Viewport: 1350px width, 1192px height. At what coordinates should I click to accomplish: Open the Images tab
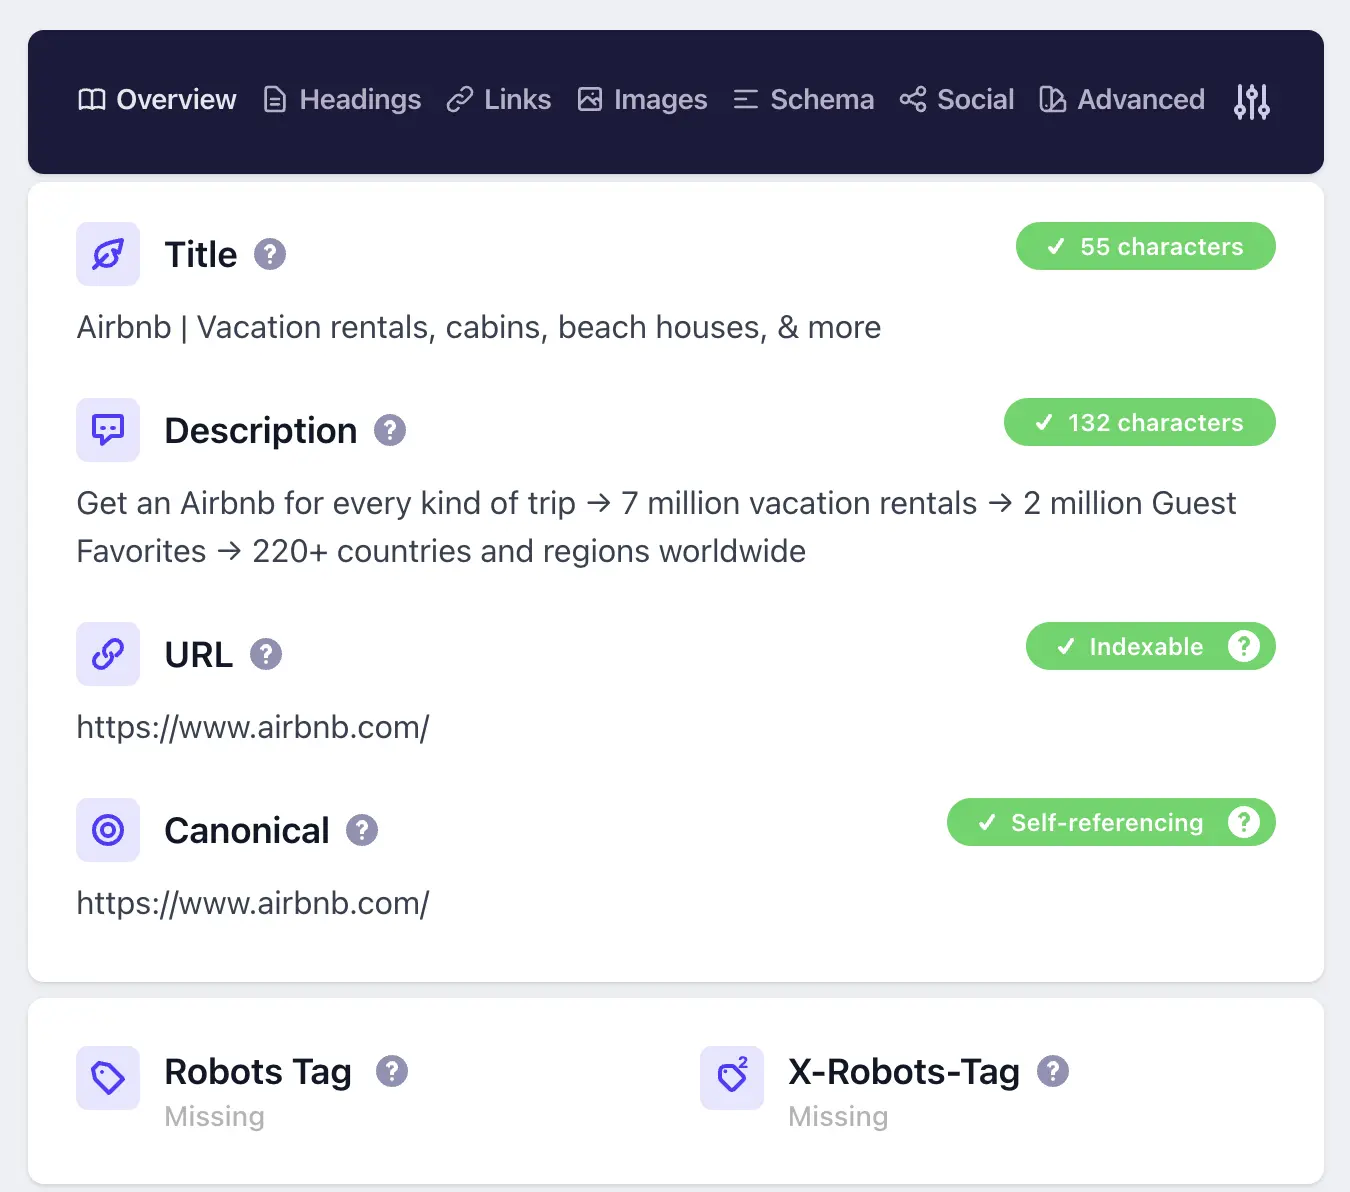pos(643,100)
